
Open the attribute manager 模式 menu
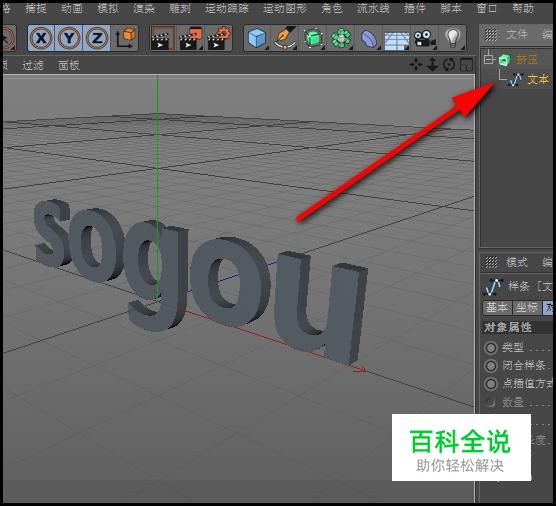(517, 262)
